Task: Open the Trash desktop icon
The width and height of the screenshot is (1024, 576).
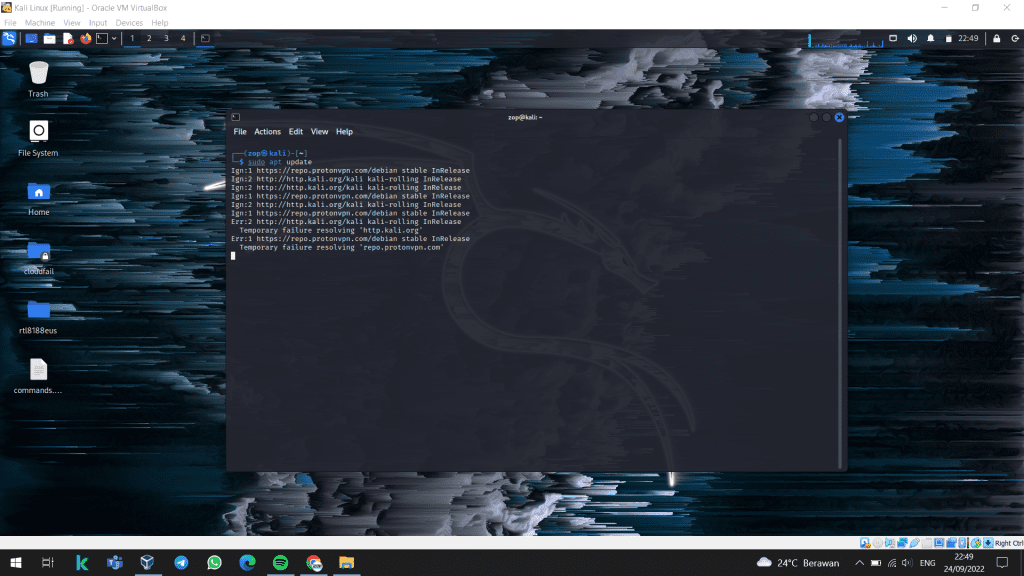Action: click(x=38, y=73)
